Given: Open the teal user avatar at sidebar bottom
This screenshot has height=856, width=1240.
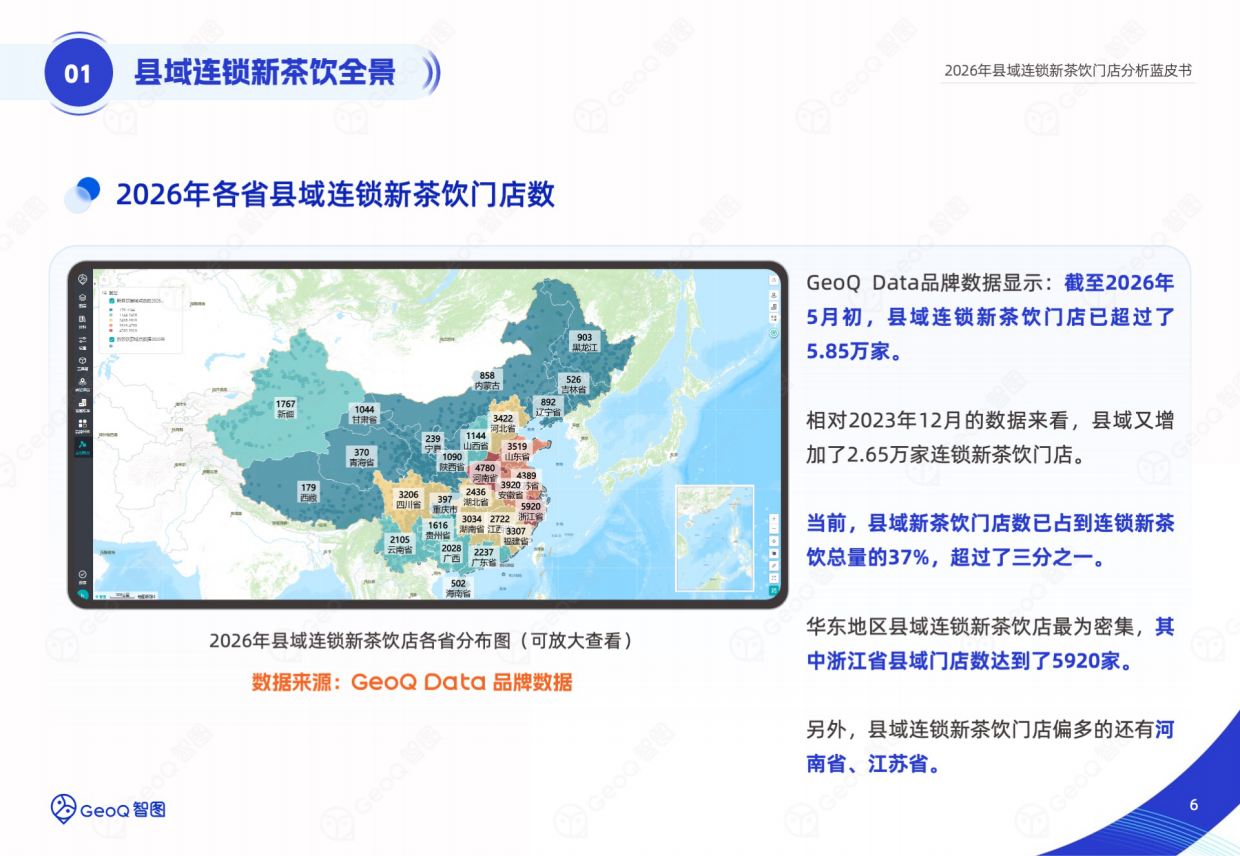Looking at the screenshot, I should [x=83, y=594].
